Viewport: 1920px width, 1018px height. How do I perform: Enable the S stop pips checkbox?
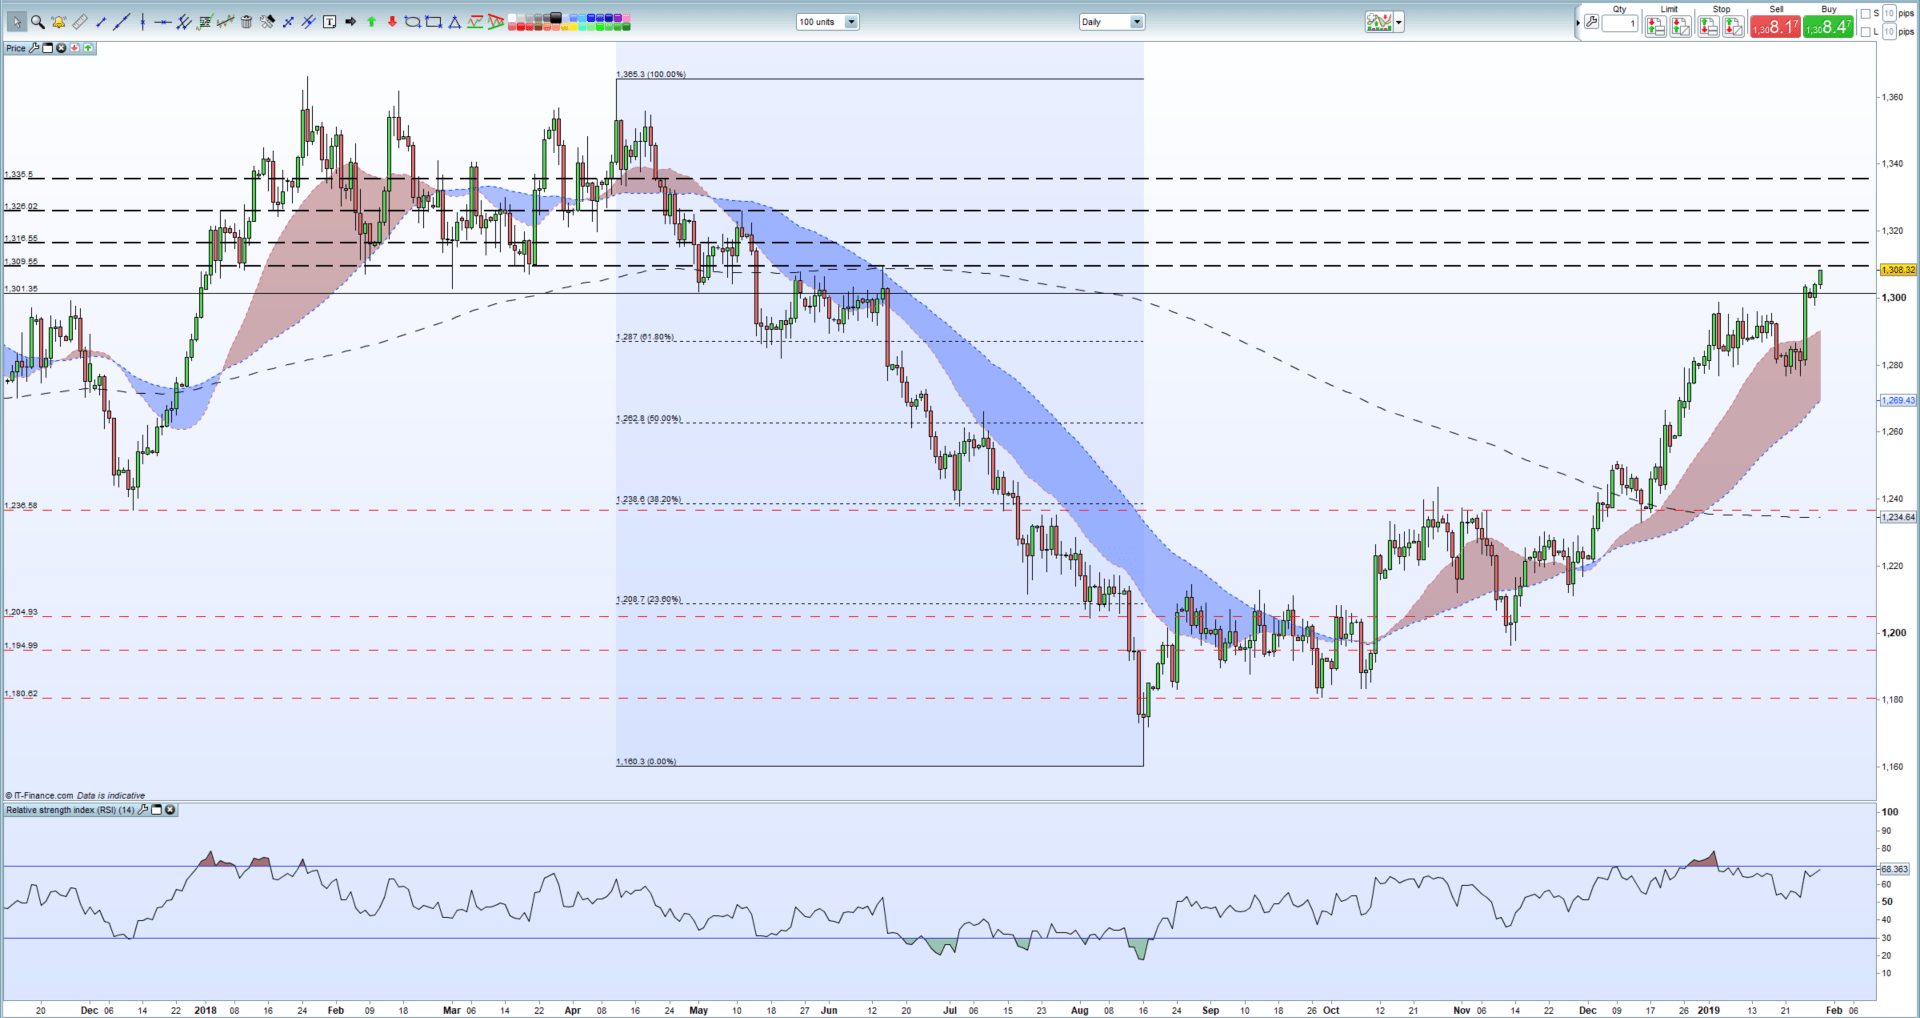[x=1866, y=14]
